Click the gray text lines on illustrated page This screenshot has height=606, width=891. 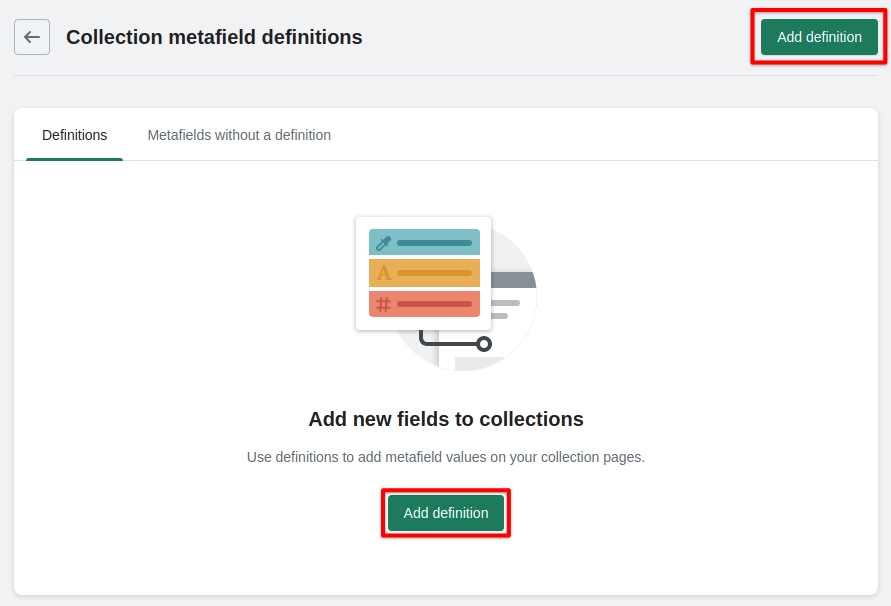click(505, 303)
